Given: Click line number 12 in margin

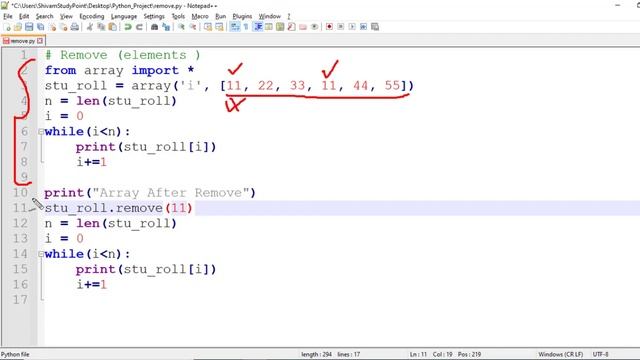Looking at the screenshot, I should pyautogui.click(x=20, y=223).
